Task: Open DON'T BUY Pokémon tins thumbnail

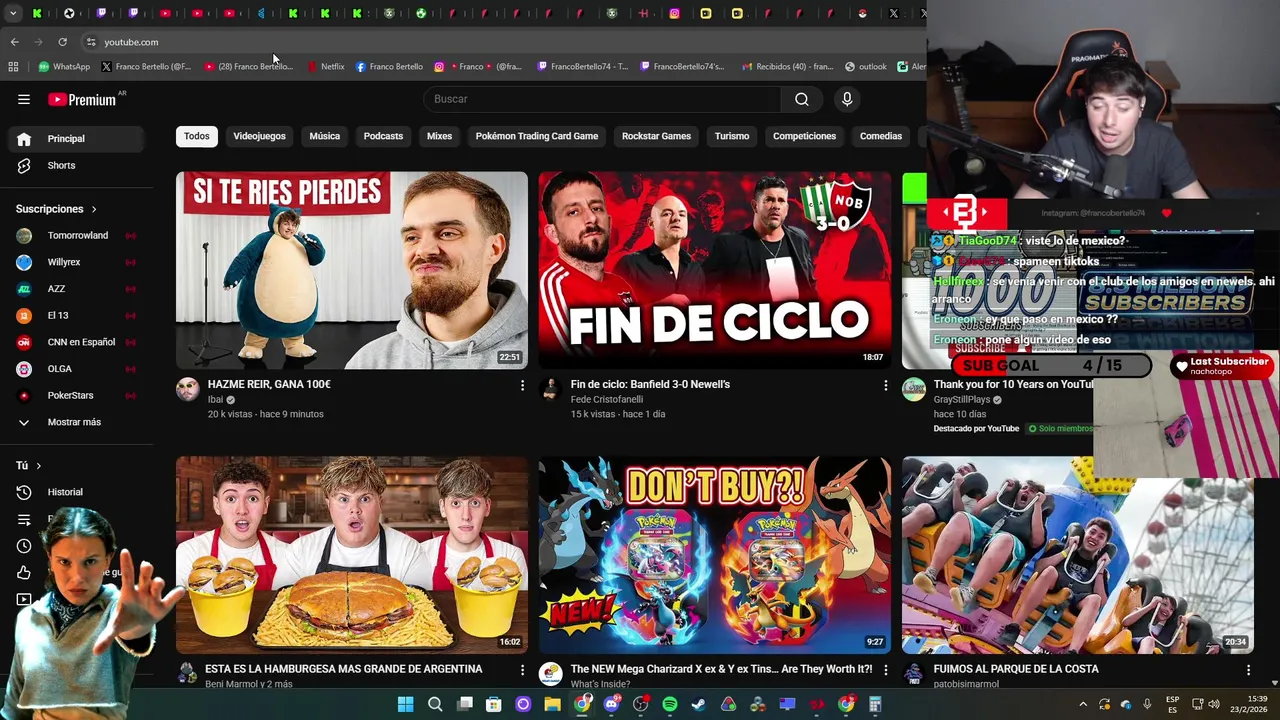Action: click(714, 555)
